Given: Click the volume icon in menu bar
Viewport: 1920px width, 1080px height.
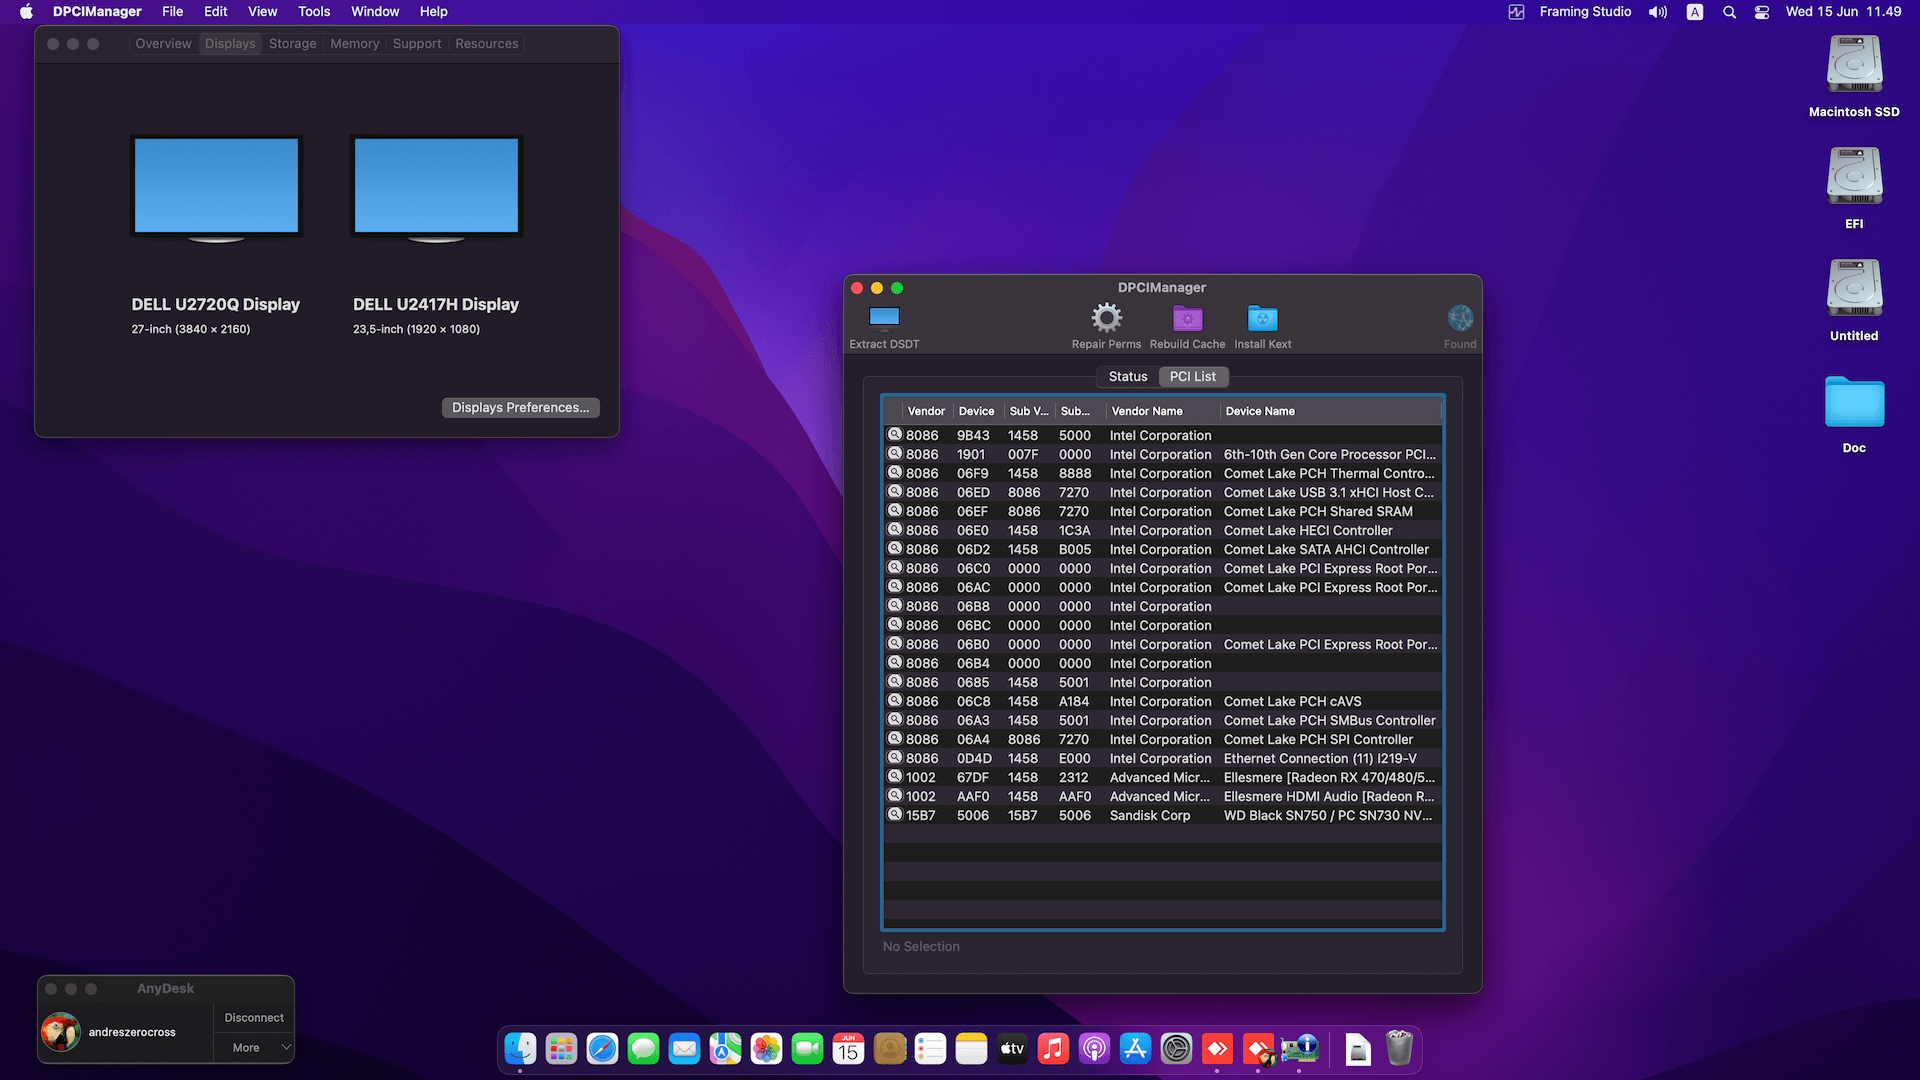Looking at the screenshot, I should [1658, 12].
